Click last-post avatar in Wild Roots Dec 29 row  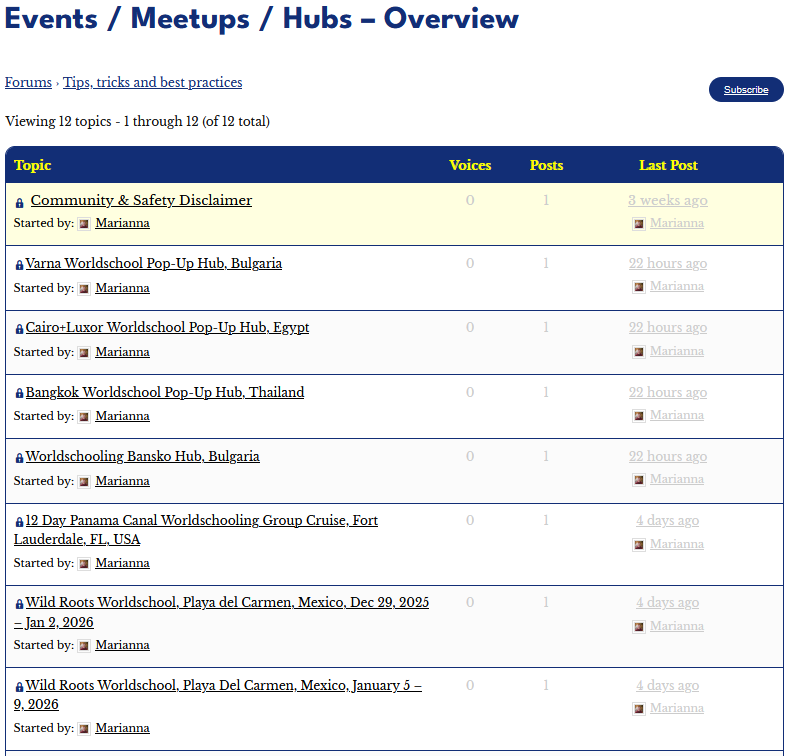click(x=639, y=626)
